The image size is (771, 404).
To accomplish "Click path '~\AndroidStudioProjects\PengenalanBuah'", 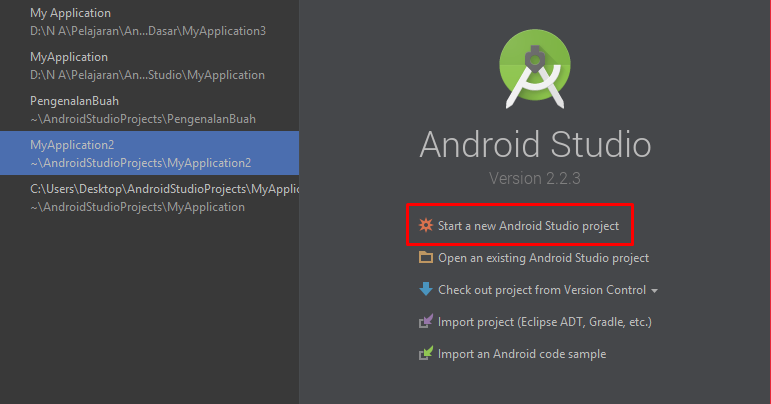I will coord(143,119).
